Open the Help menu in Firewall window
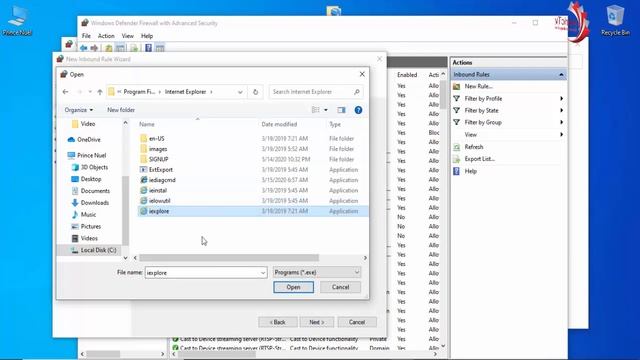Image resolution: width=640 pixels, height=360 pixels. point(147,36)
